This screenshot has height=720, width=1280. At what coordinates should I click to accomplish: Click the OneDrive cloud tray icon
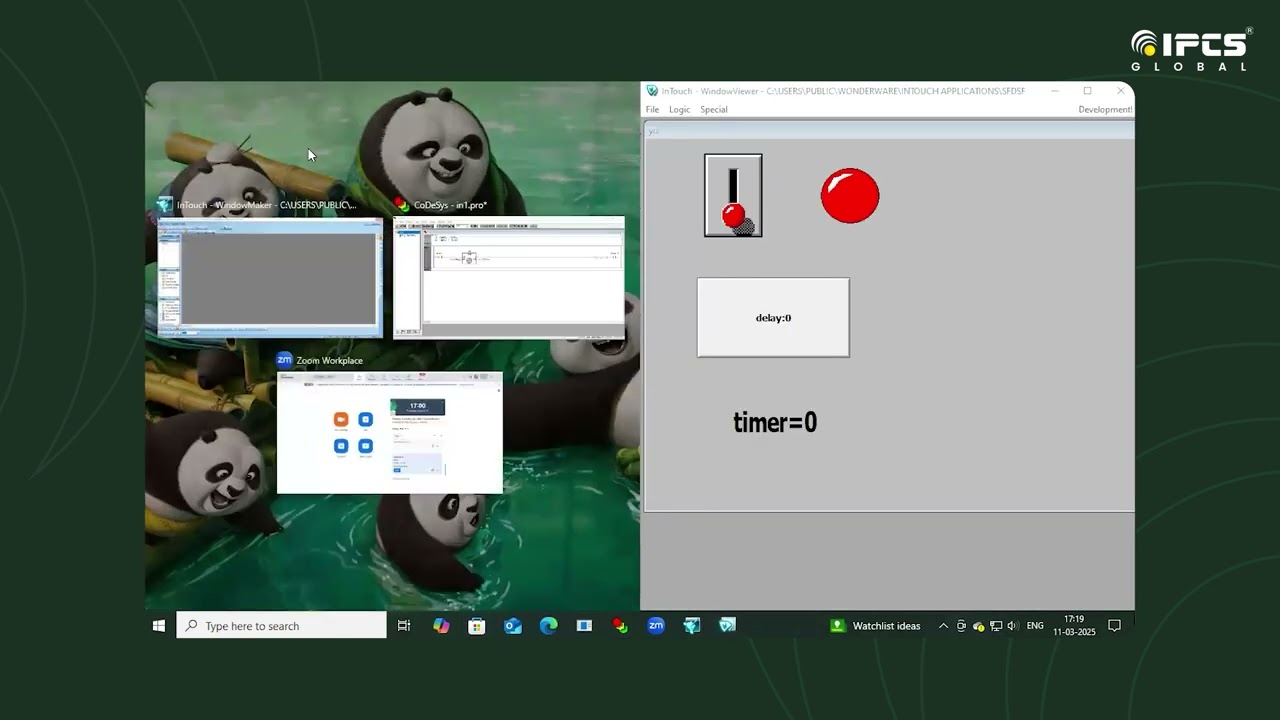coord(978,626)
